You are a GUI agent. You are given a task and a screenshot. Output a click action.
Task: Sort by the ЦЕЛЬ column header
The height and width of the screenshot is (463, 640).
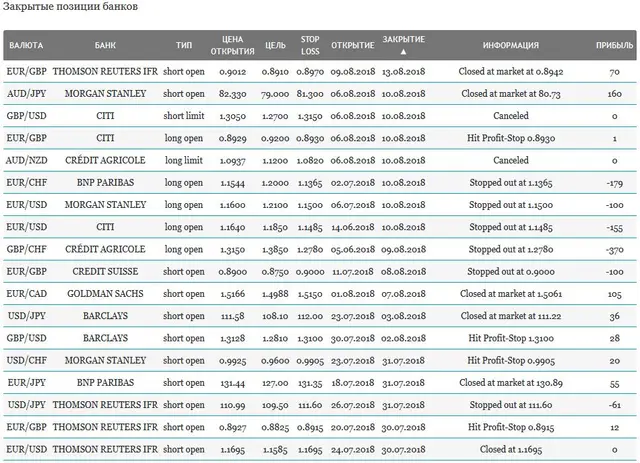point(275,45)
